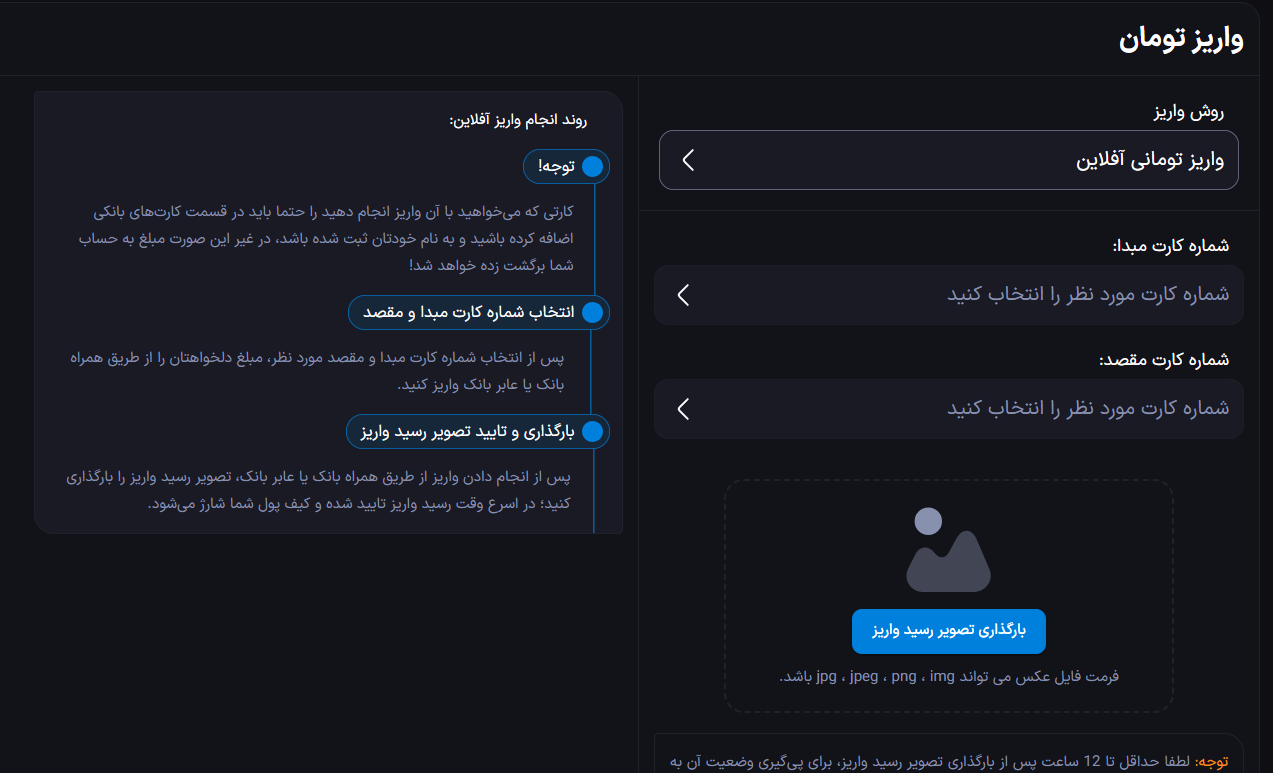The width and height of the screenshot is (1273, 773).
Task: Click the chevron arrow under شماره کارت مبدا
Action: pos(684,295)
